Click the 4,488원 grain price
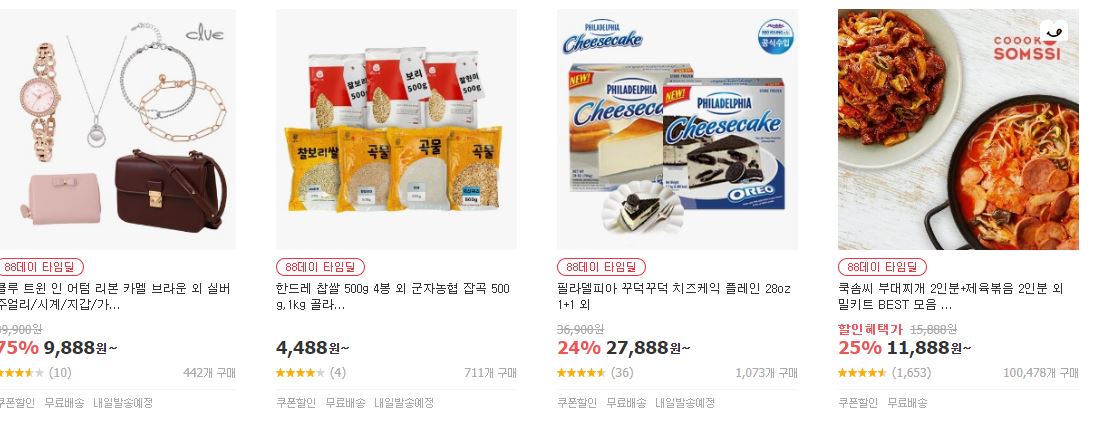1095x423 pixels. click(x=313, y=348)
